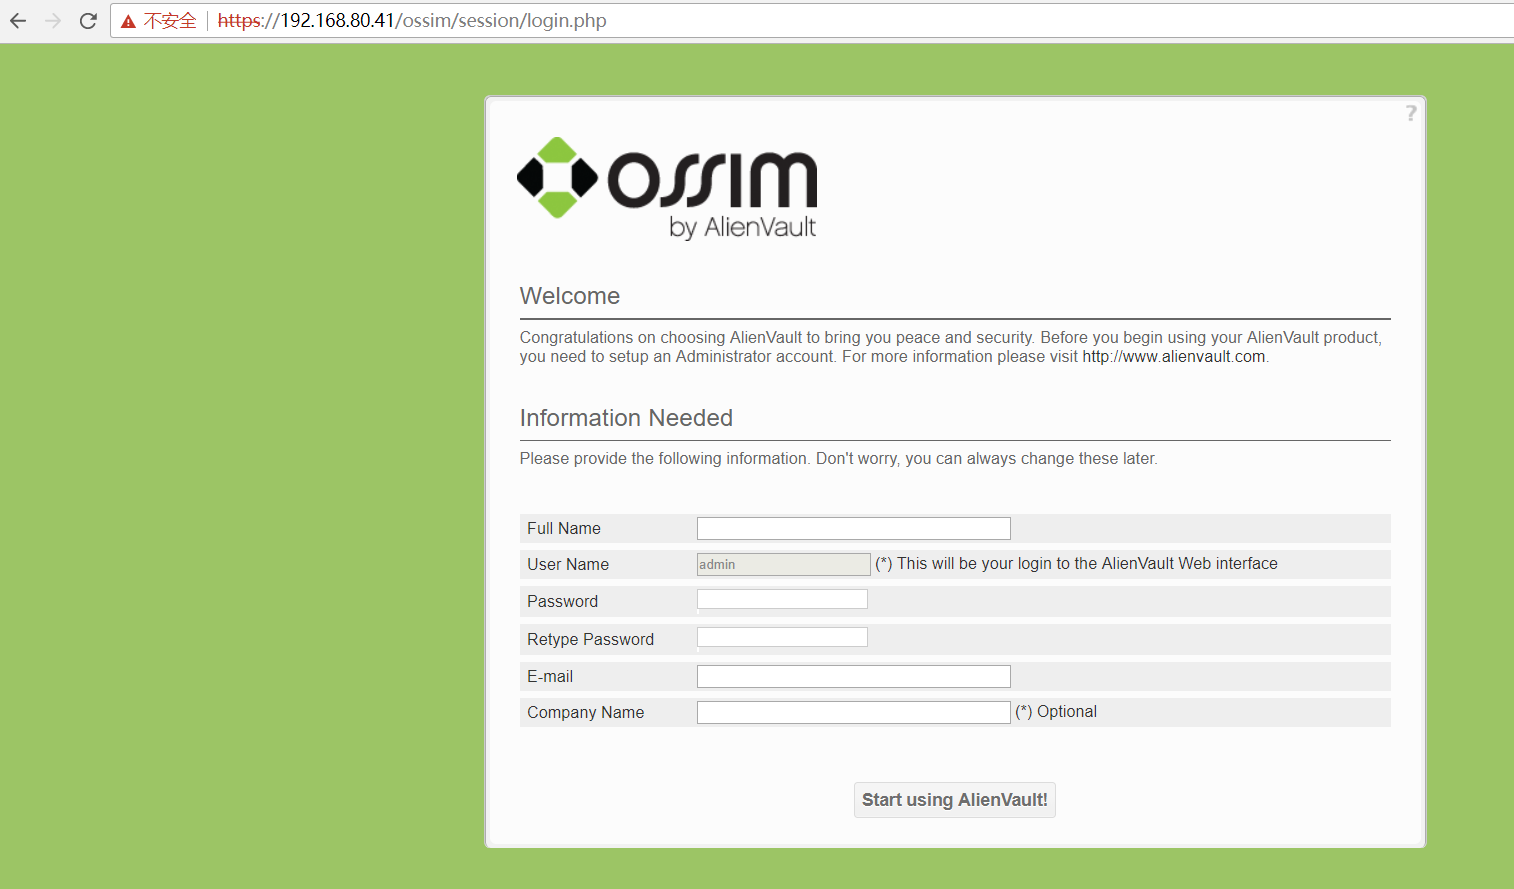Click the User Name label
This screenshot has width=1514, height=889.
pyautogui.click(x=568, y=564)
